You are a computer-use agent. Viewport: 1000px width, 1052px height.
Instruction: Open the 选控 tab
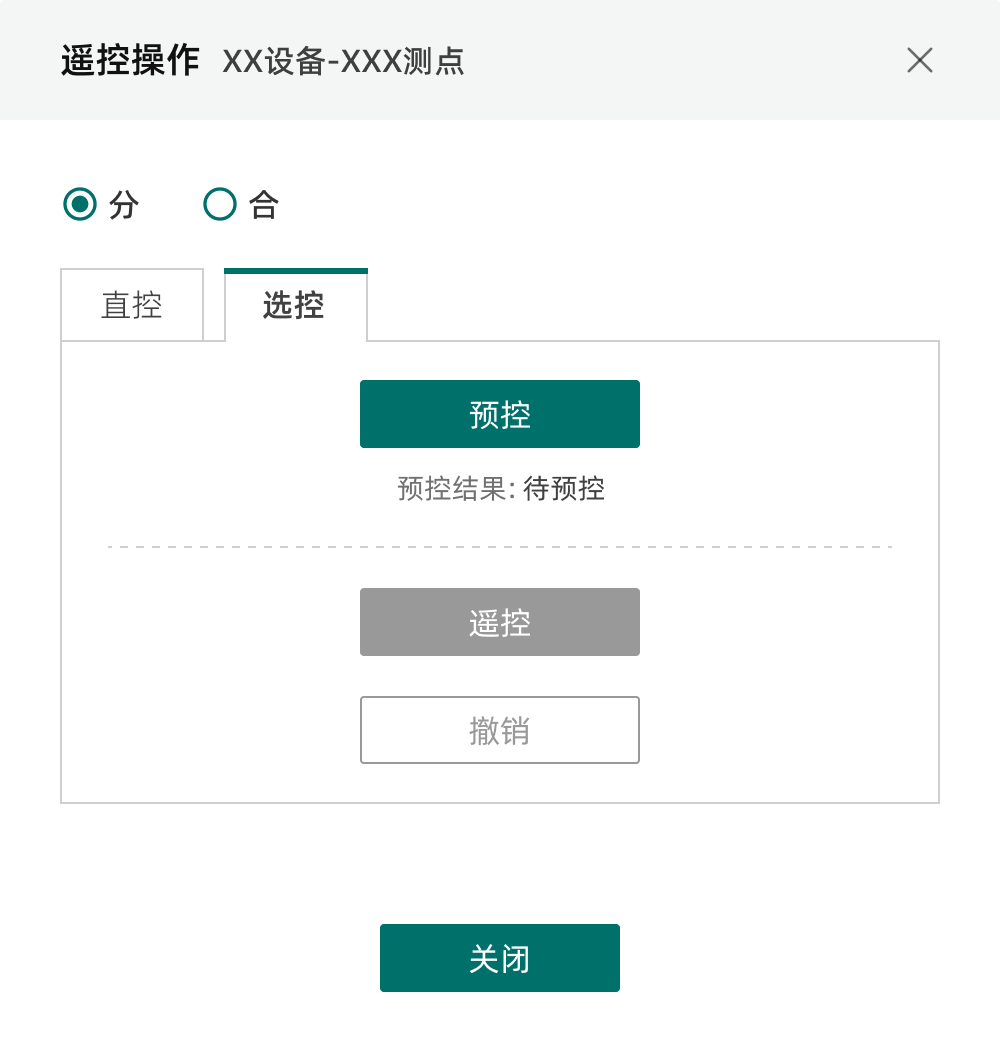tap(294, 305)
